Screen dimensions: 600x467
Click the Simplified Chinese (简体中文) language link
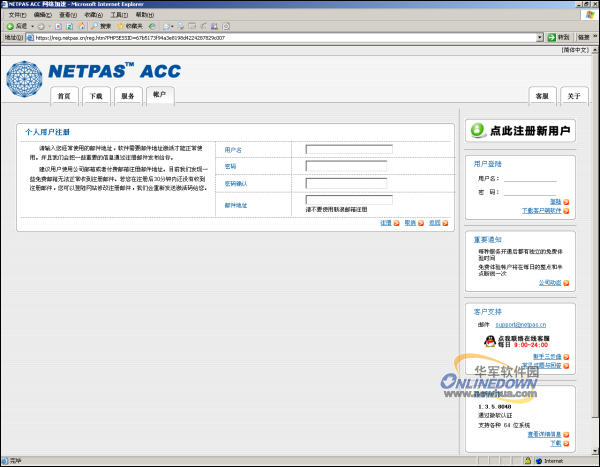(x=574, y=49)
